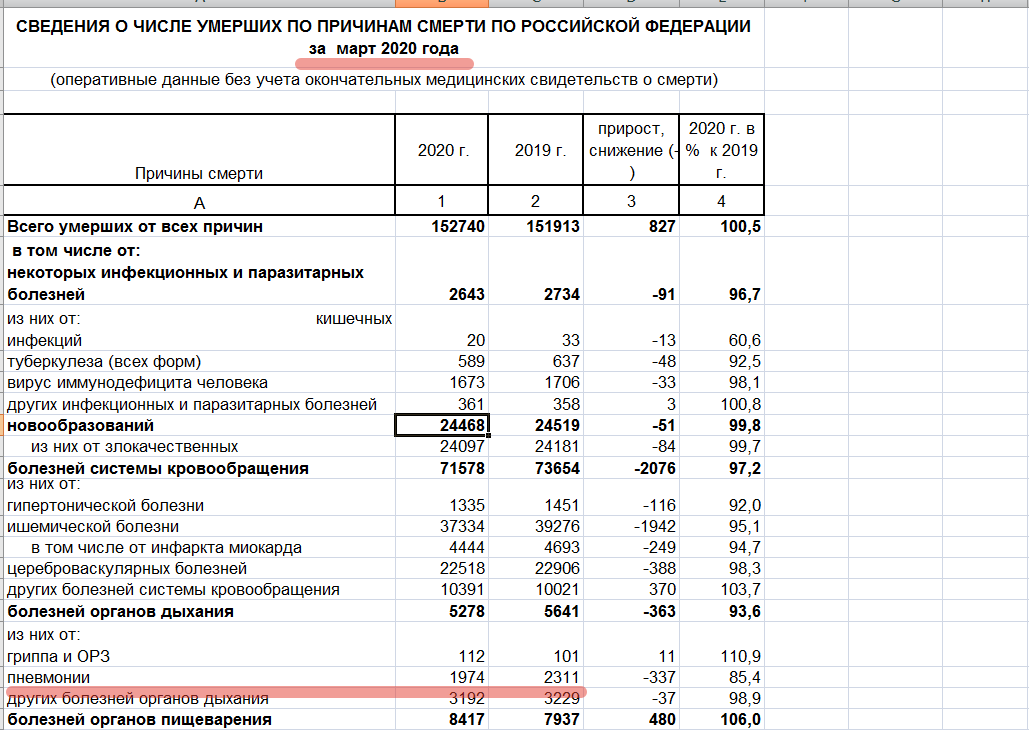Click value 151913 for total deaths 2019

click(x=536, y=227)
